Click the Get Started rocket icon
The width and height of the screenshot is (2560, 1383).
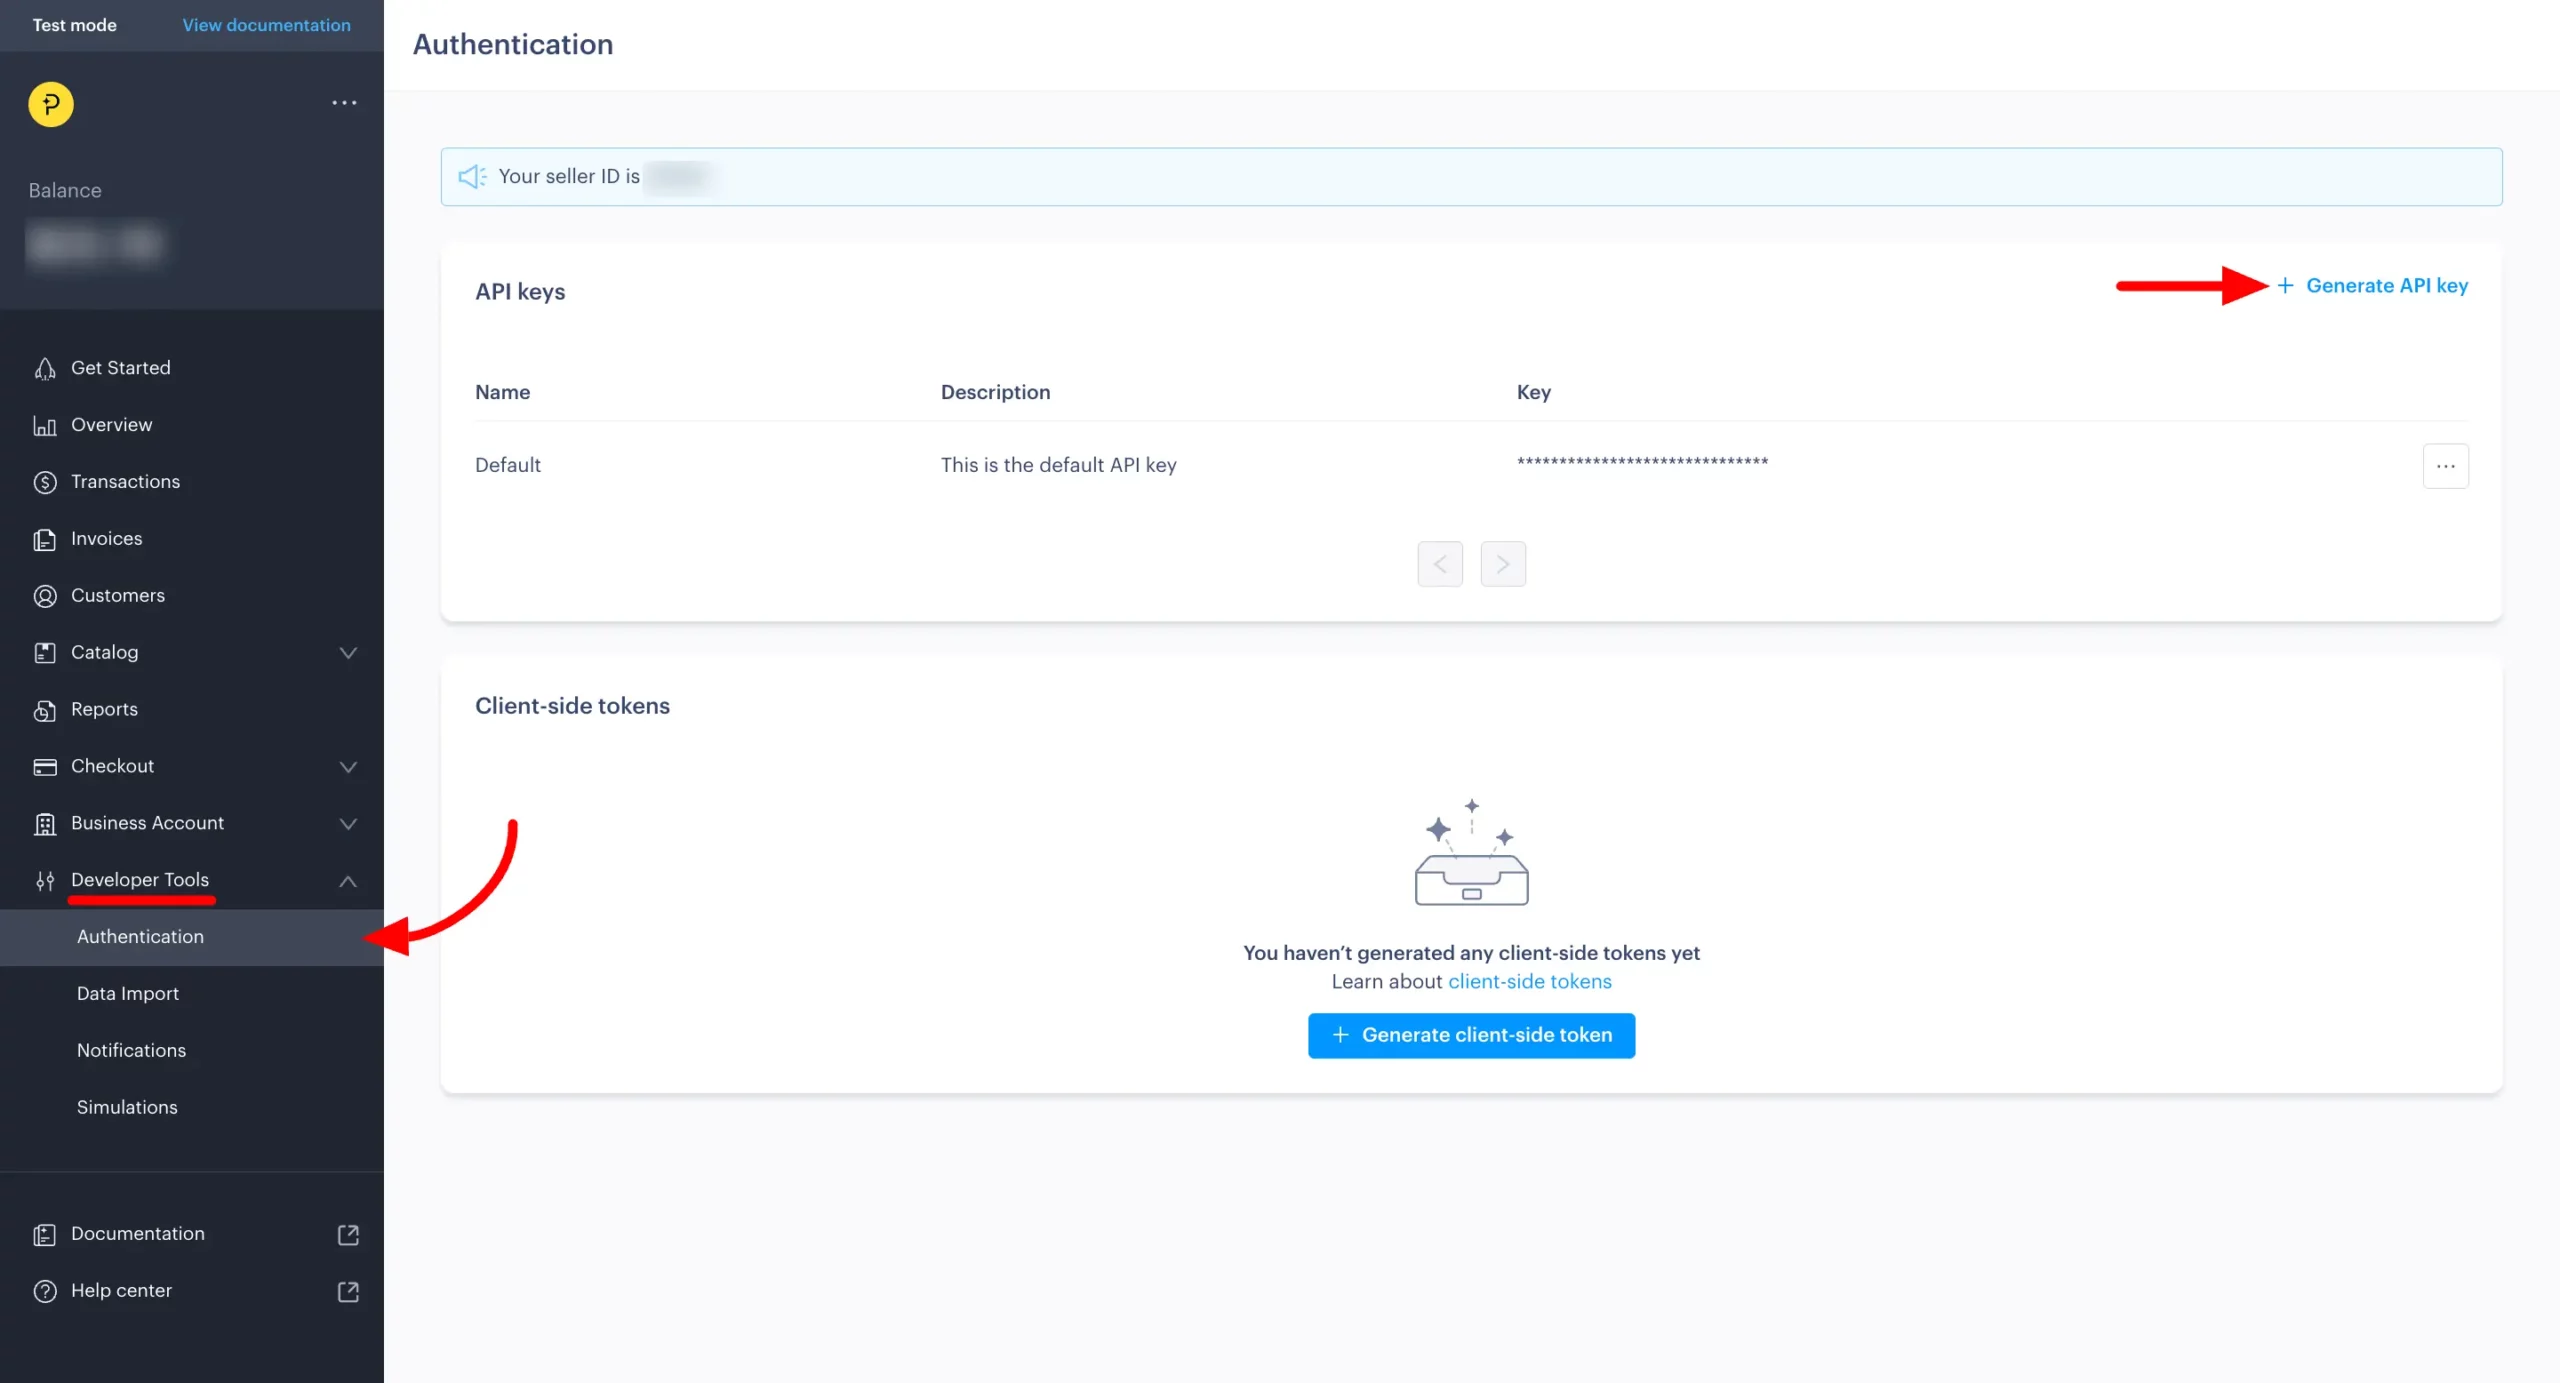pos(45,369)
